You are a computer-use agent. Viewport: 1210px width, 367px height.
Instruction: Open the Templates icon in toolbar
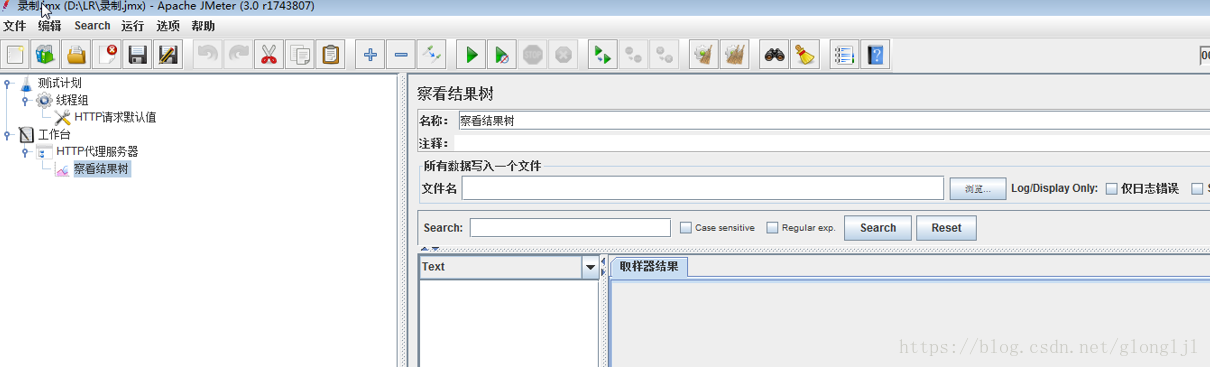point(46,54)
